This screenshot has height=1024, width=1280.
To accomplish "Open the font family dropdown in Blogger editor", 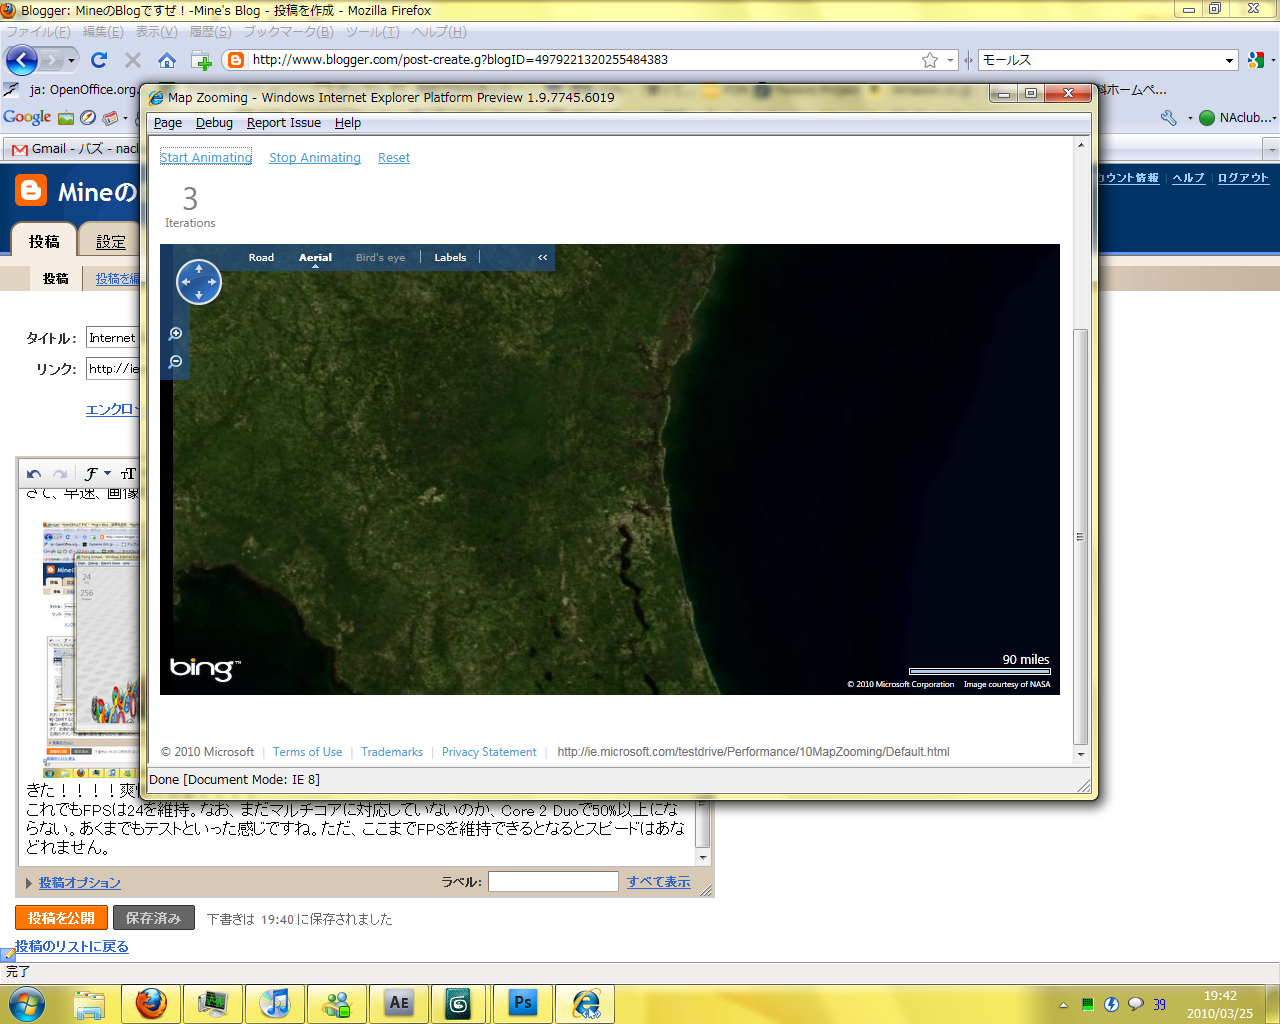I will tap(97, 474).
